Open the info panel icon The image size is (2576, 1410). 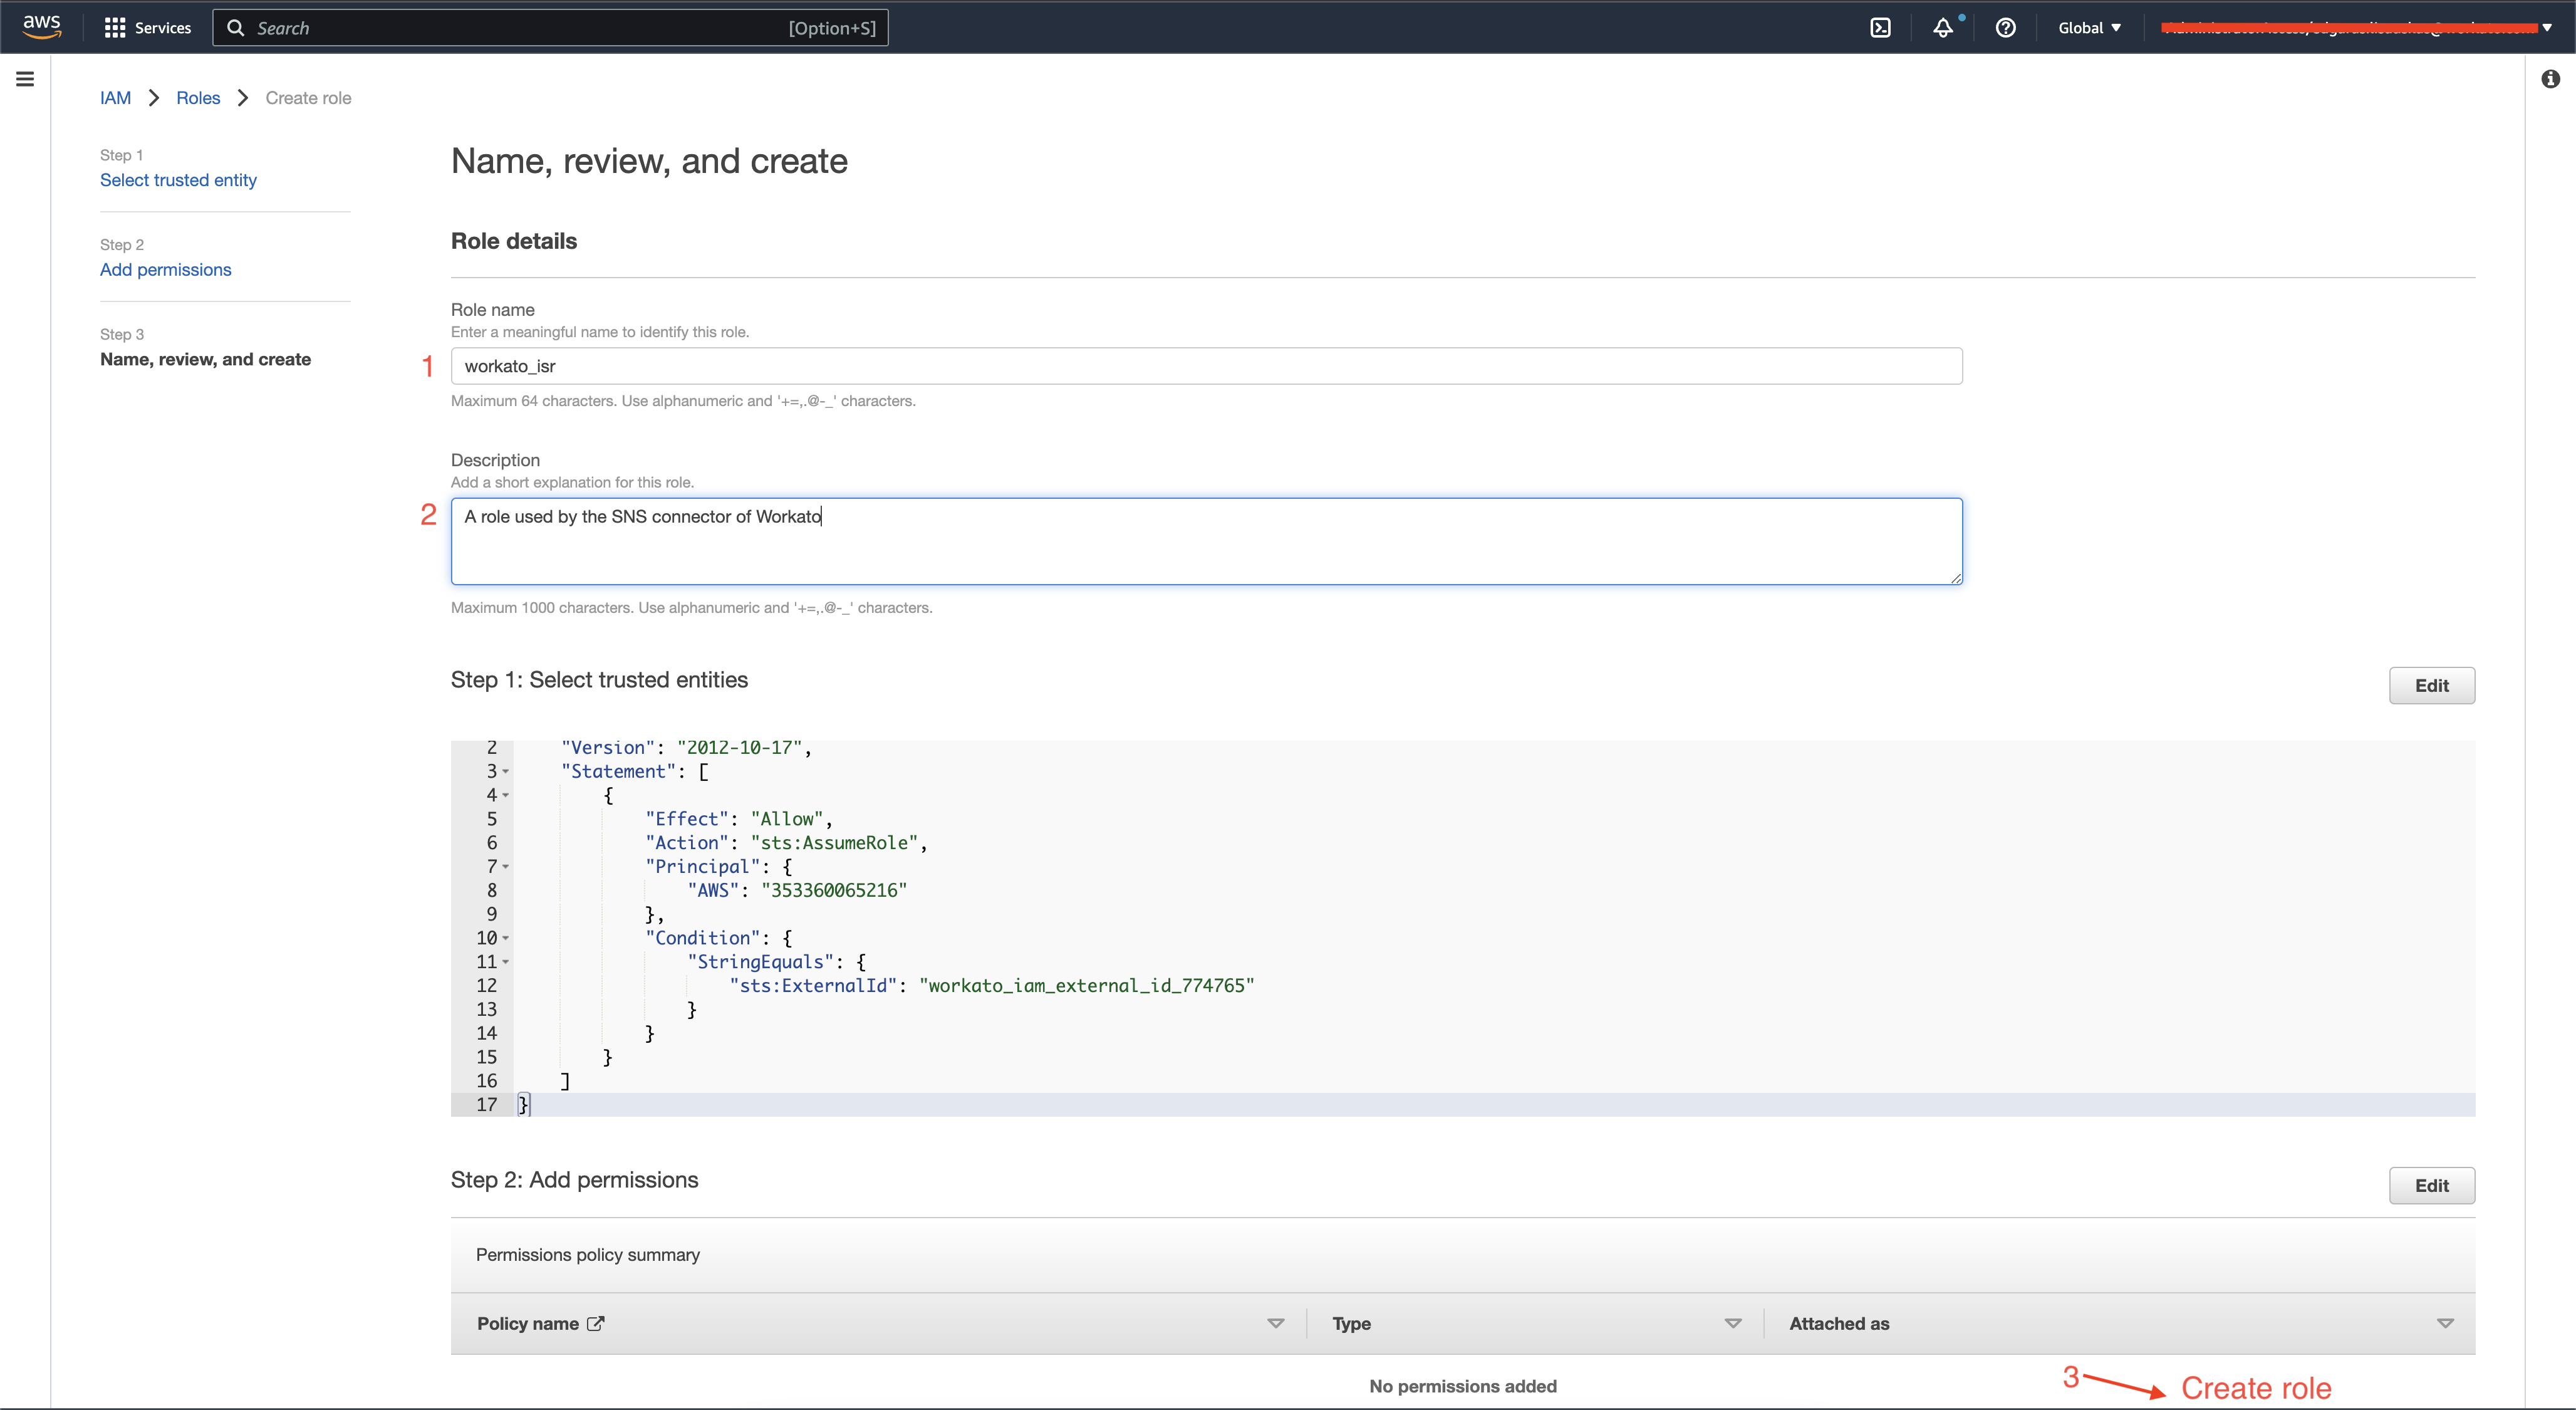pyautogui.click(x=2550, y=79)
